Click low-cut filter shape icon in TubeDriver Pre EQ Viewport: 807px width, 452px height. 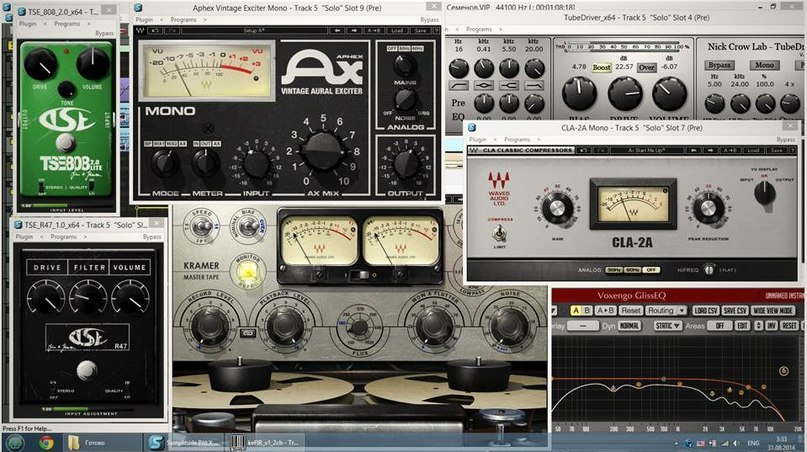click(458, 85)
